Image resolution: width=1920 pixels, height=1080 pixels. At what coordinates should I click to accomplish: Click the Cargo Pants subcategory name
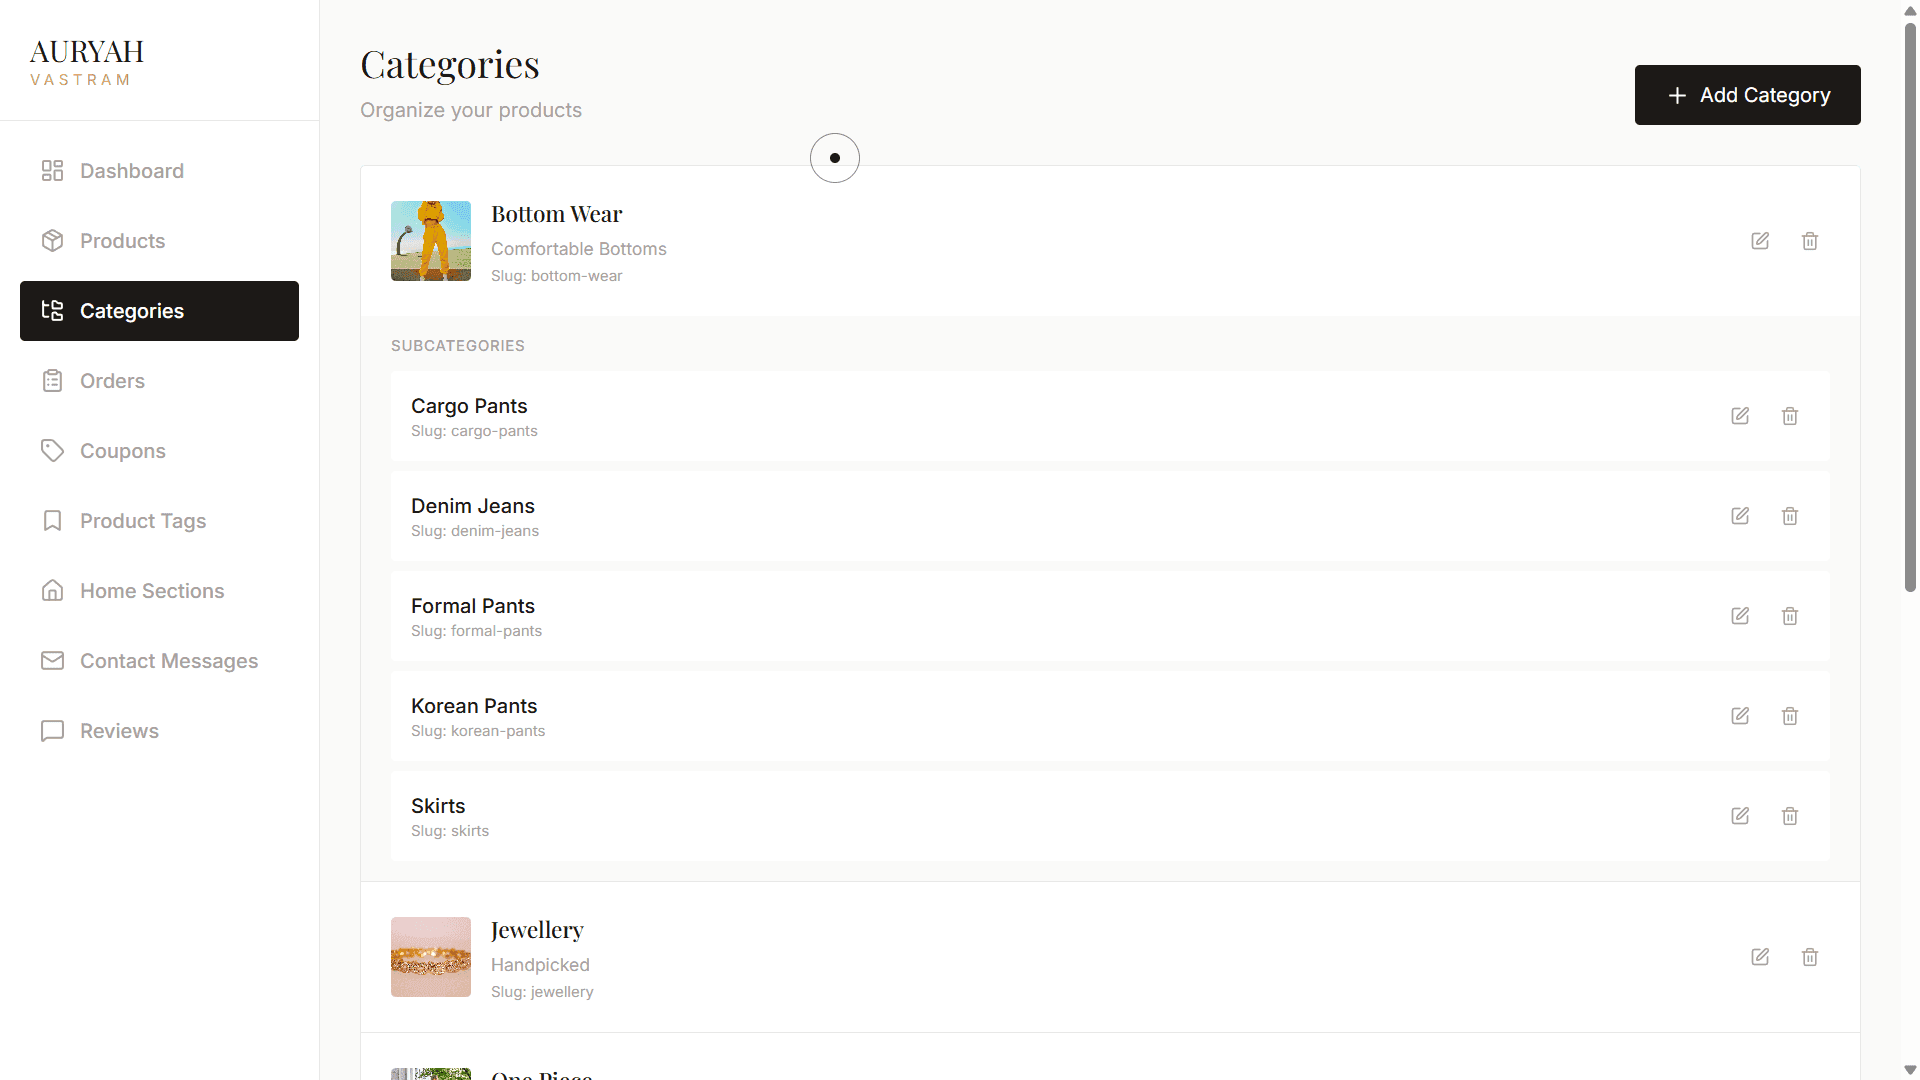tap(469, 406)
